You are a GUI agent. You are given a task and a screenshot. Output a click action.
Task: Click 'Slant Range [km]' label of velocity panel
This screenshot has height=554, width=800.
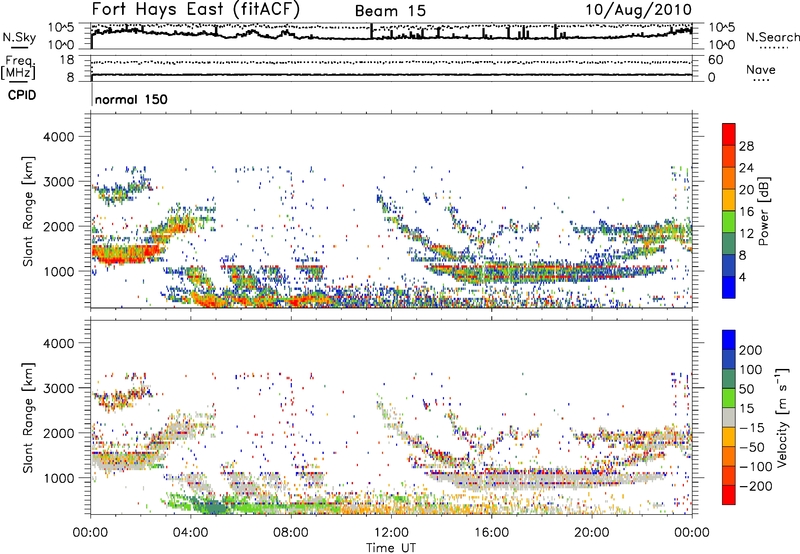[28, 417]
